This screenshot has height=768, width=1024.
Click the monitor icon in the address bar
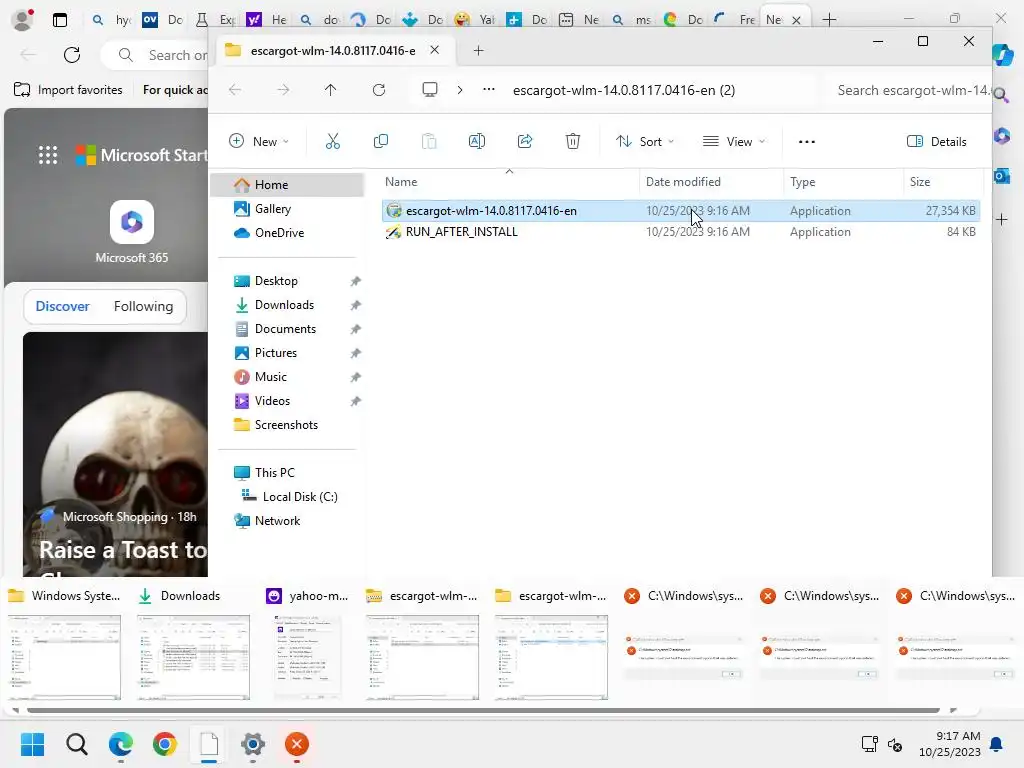tap(430, 89)
